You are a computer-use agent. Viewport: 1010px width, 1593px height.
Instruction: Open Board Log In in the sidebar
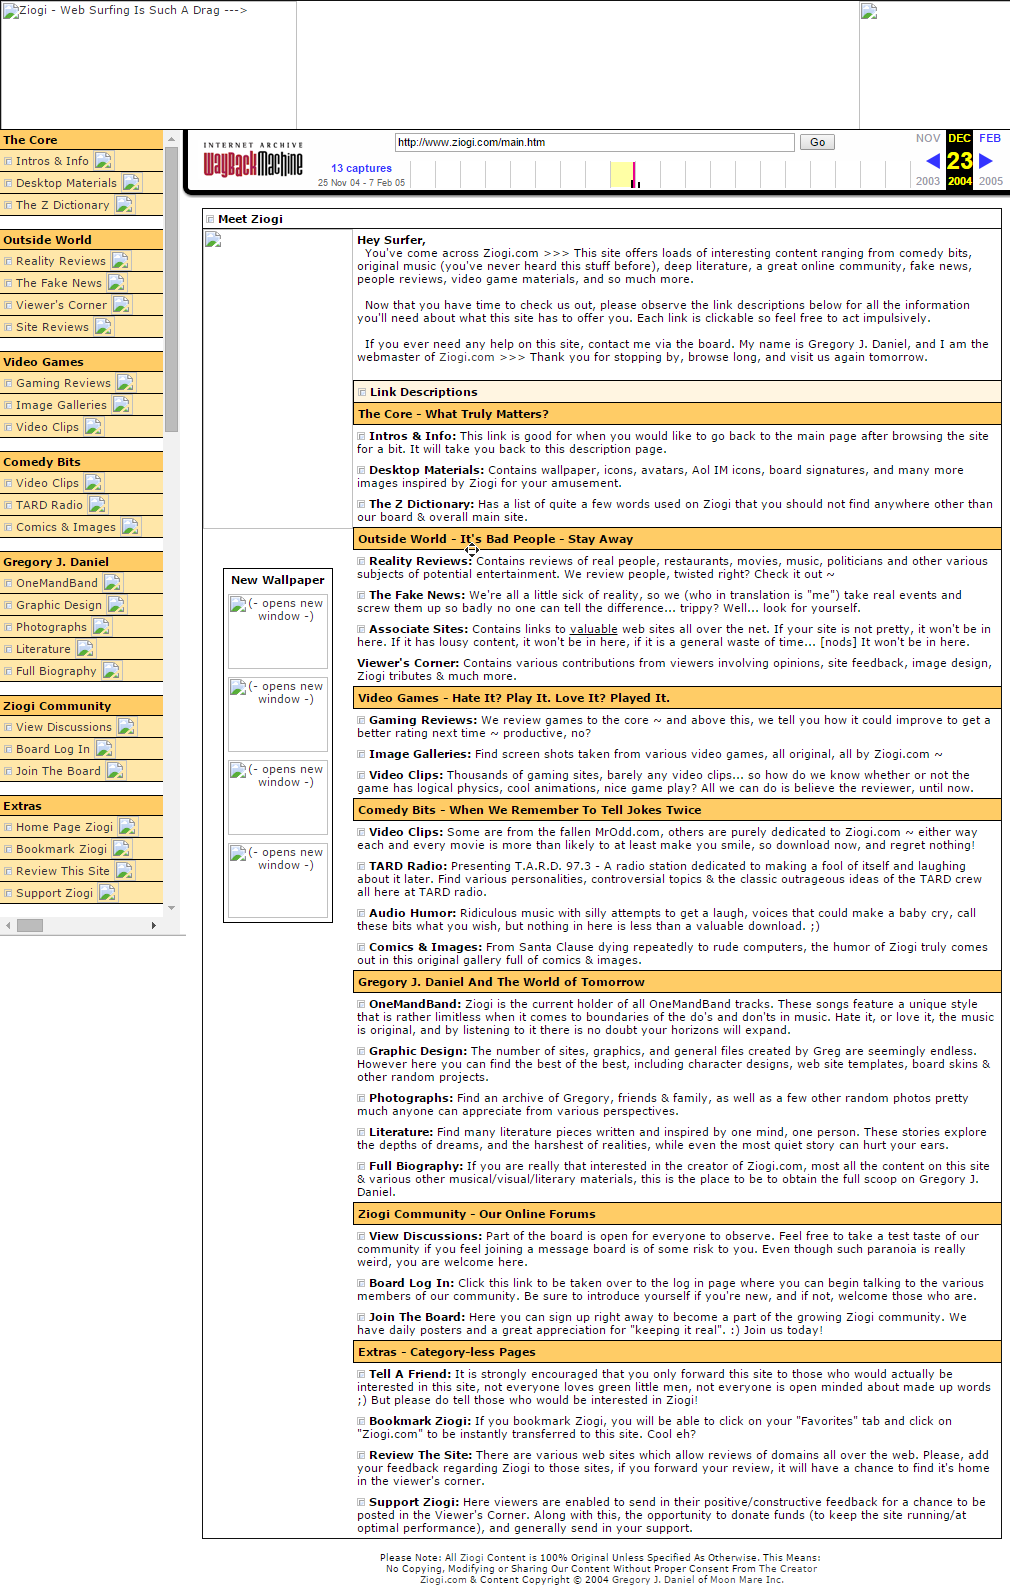[x=53, y=749]
